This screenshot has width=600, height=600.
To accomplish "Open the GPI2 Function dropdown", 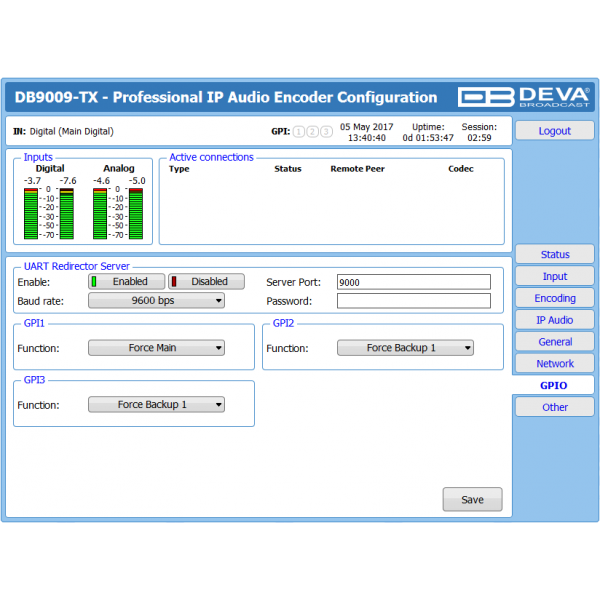I will pos(405,348).
